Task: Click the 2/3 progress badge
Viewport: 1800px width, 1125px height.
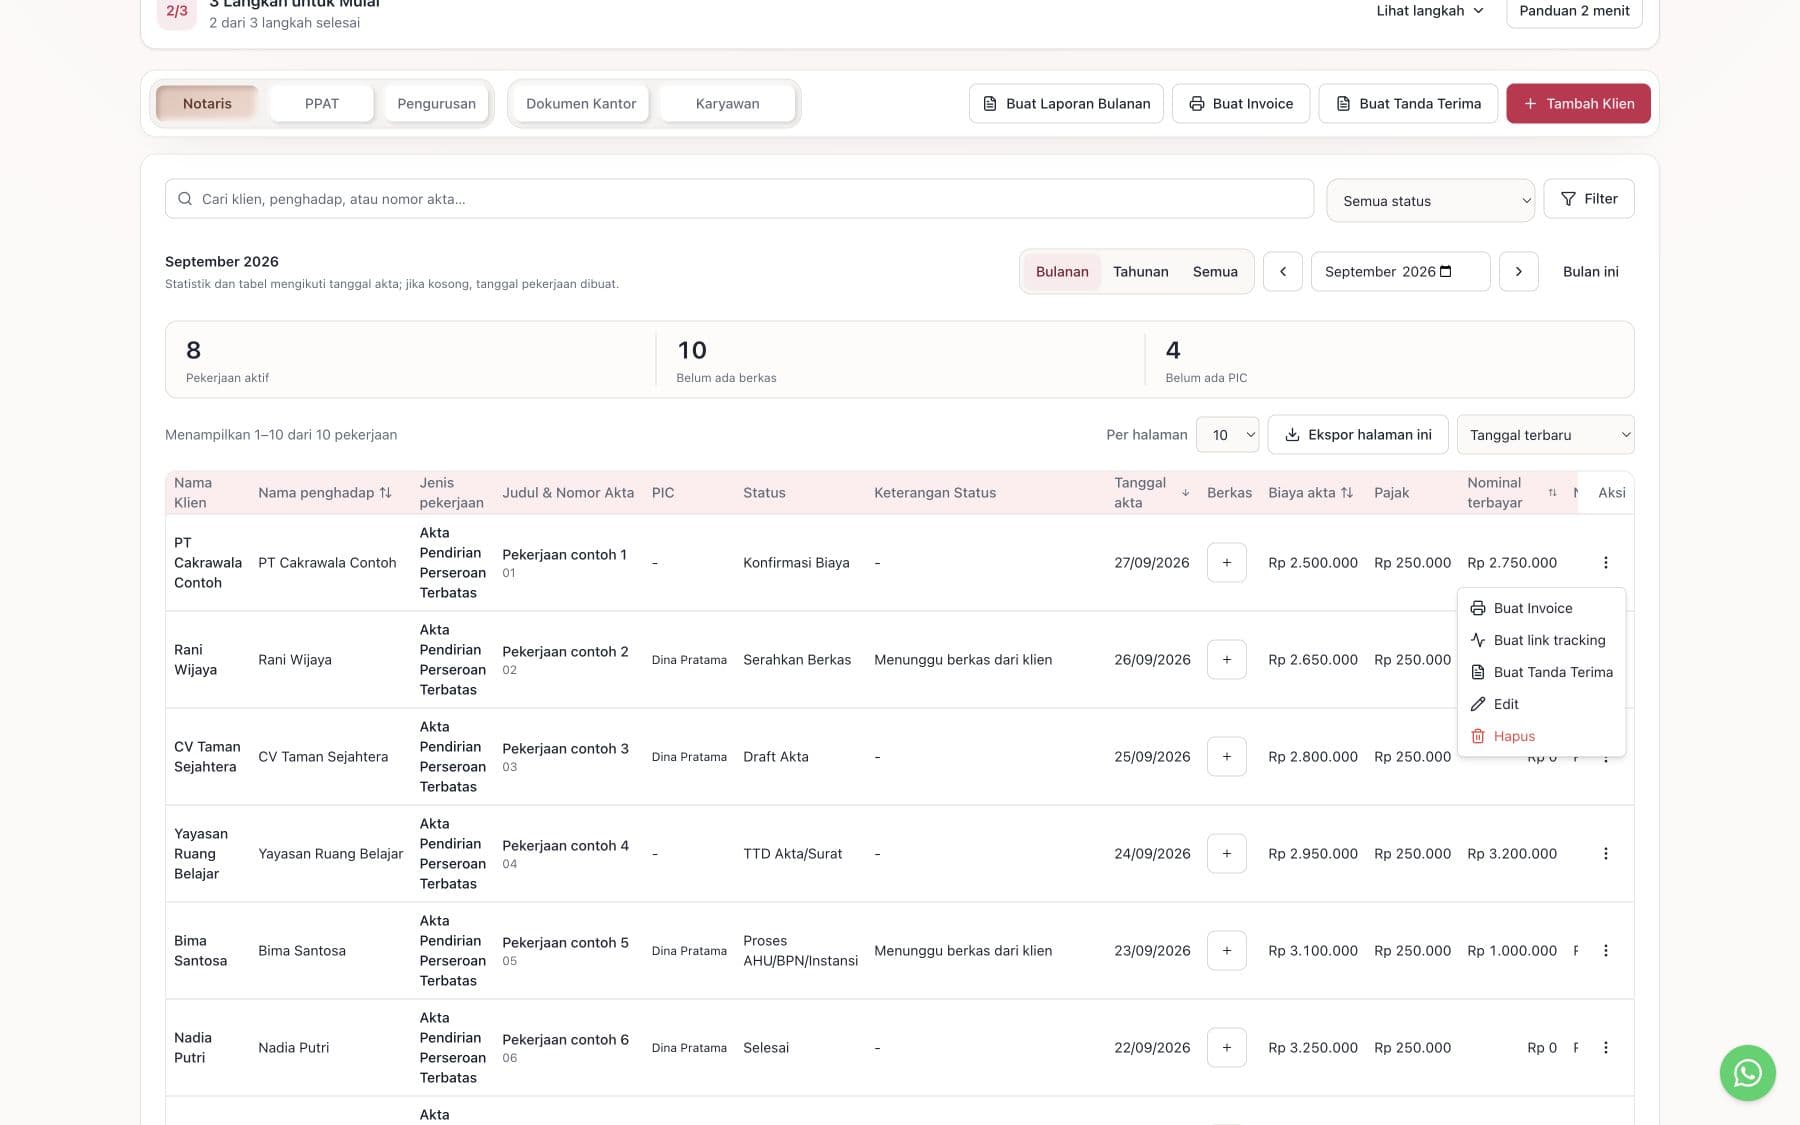Action: point(177,12)
